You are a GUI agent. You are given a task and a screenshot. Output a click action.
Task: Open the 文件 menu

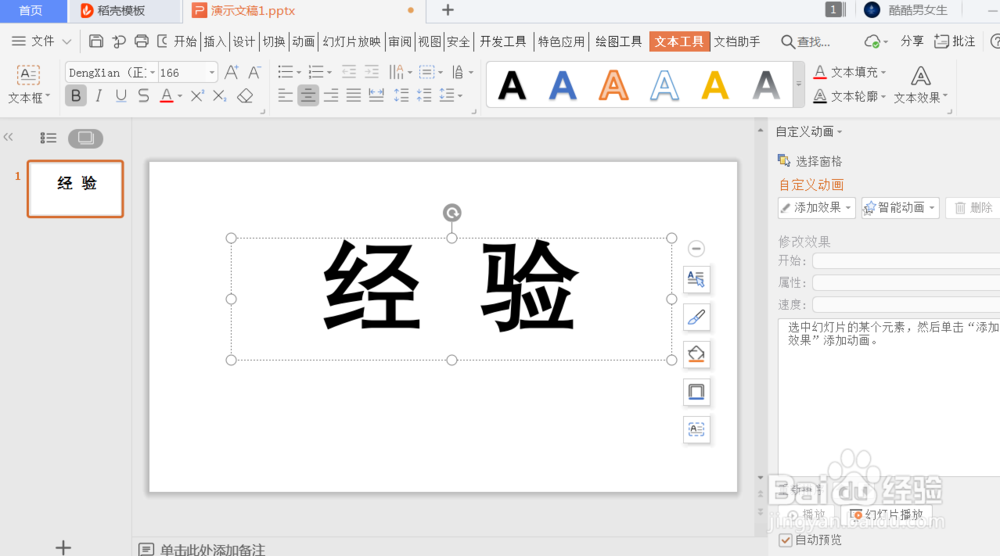point(41,41)
